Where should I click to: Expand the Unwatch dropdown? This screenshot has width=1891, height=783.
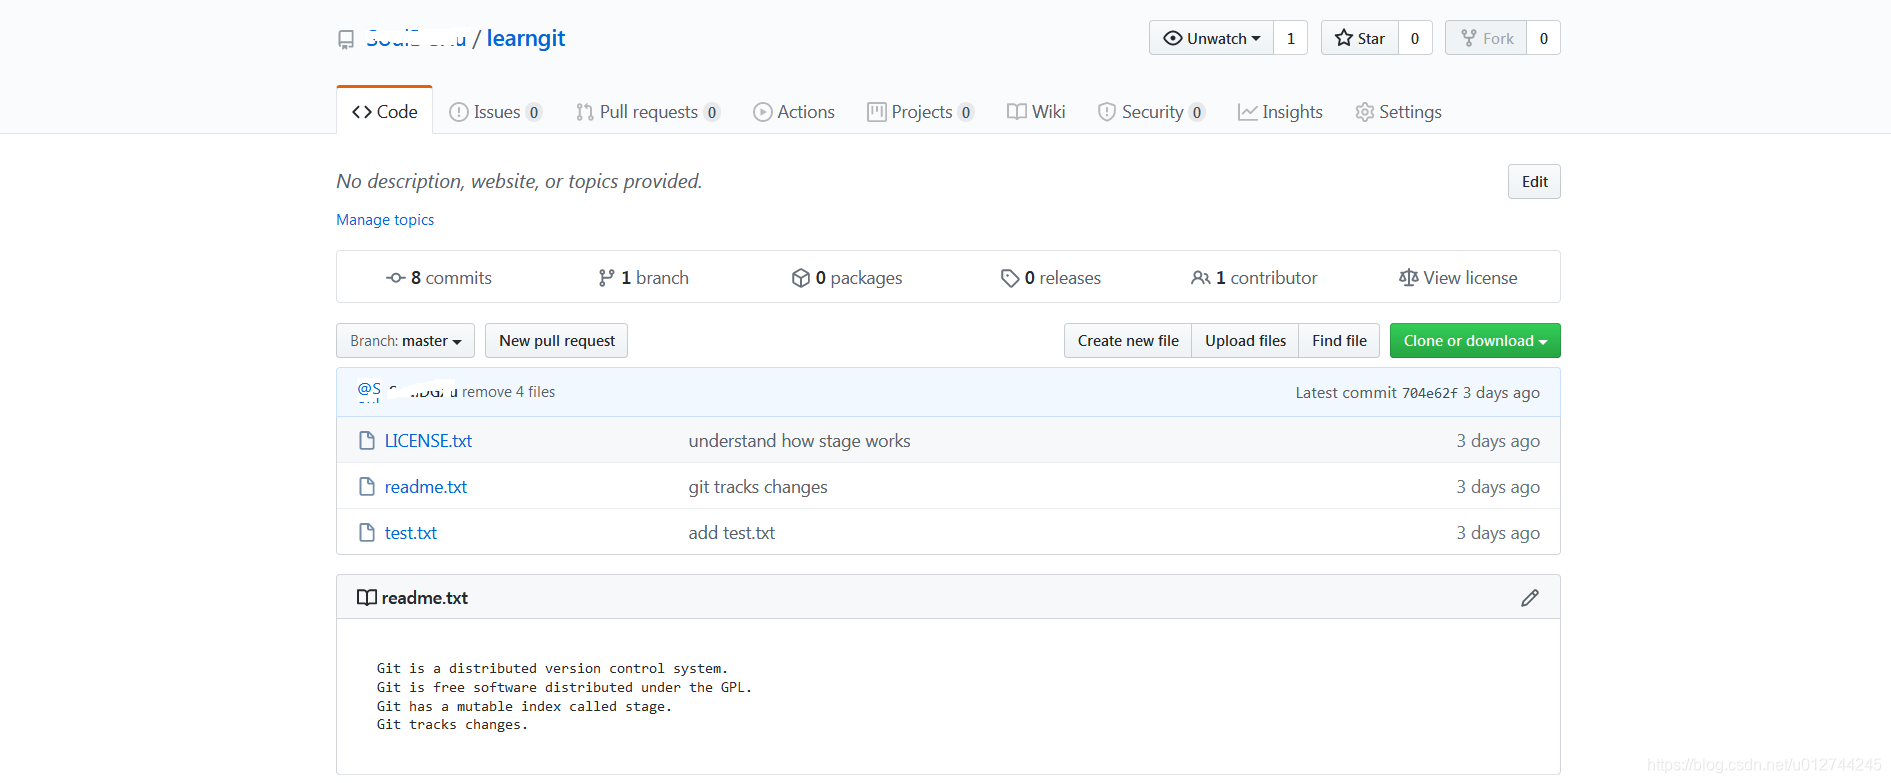[x=1211, y=38]
